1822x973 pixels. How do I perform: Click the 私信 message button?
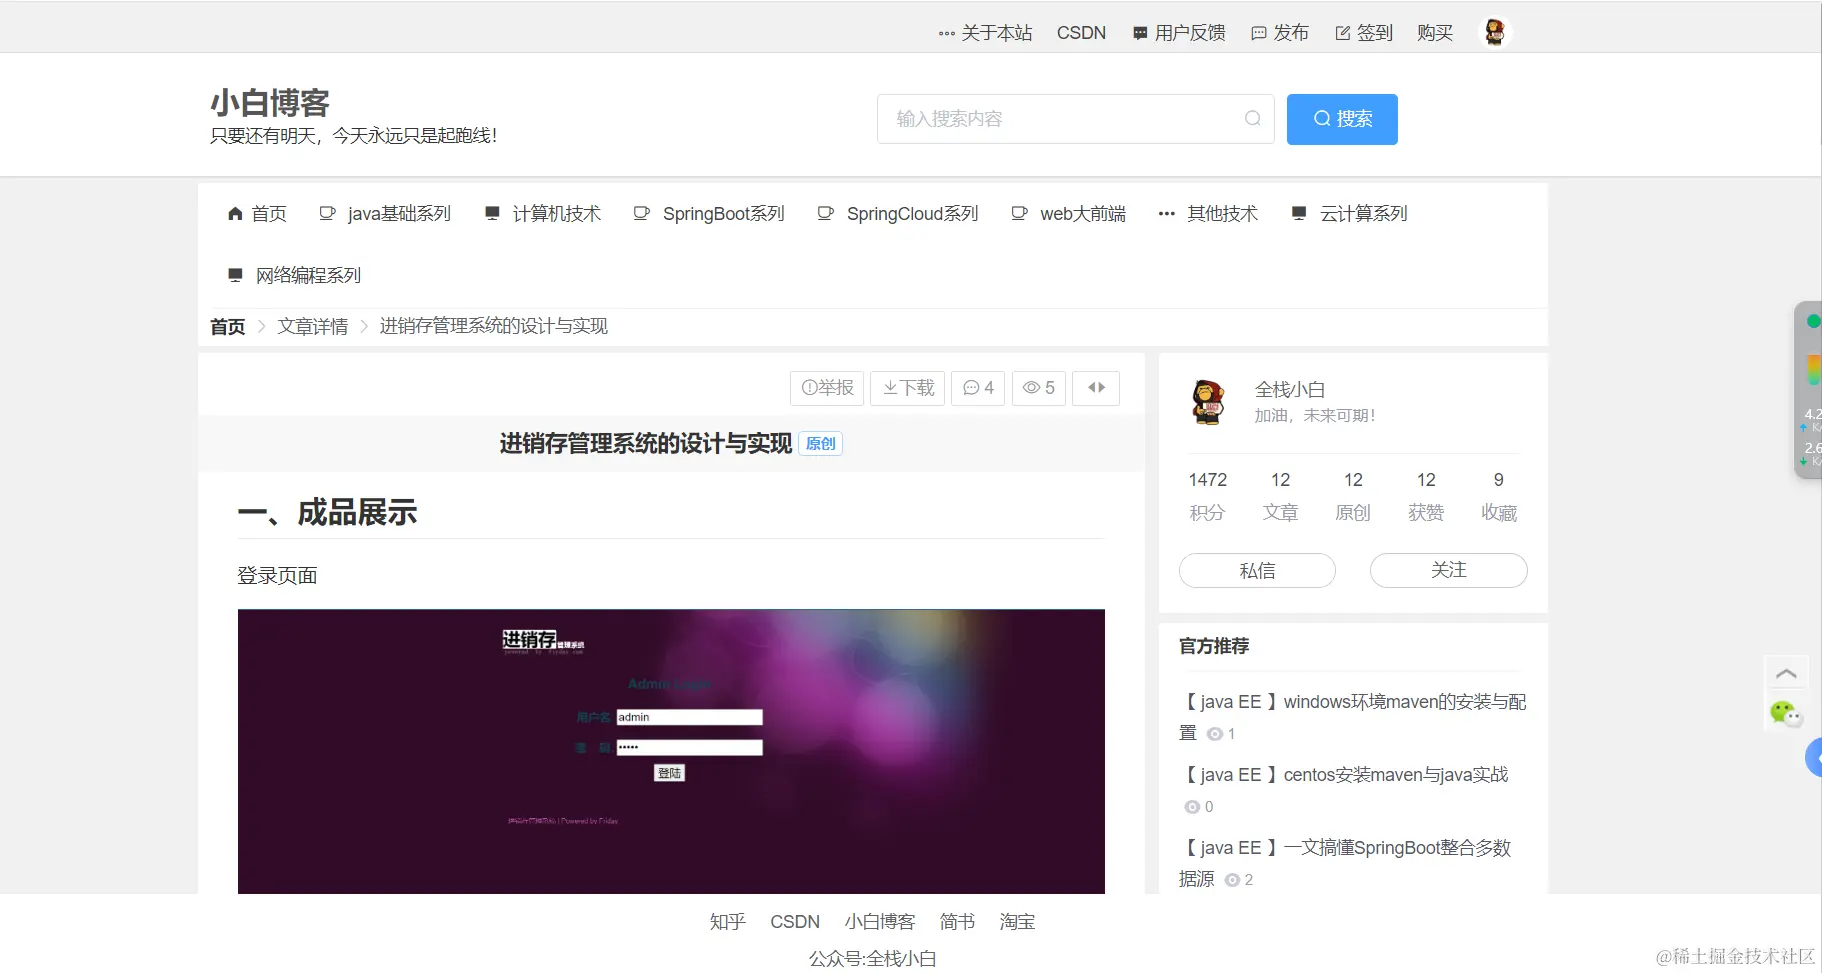coord(1257,571)
